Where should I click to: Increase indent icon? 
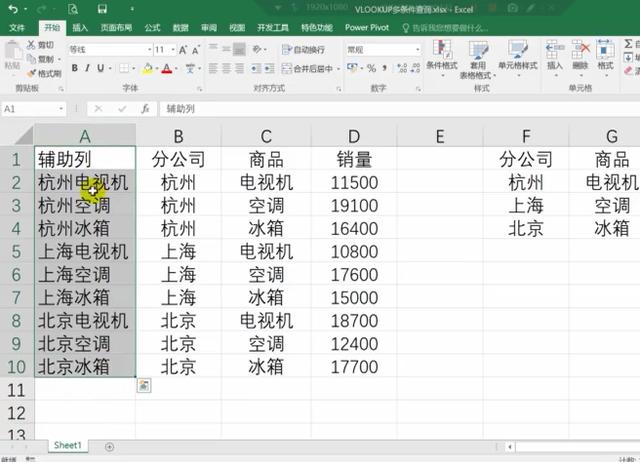point(269,69)
